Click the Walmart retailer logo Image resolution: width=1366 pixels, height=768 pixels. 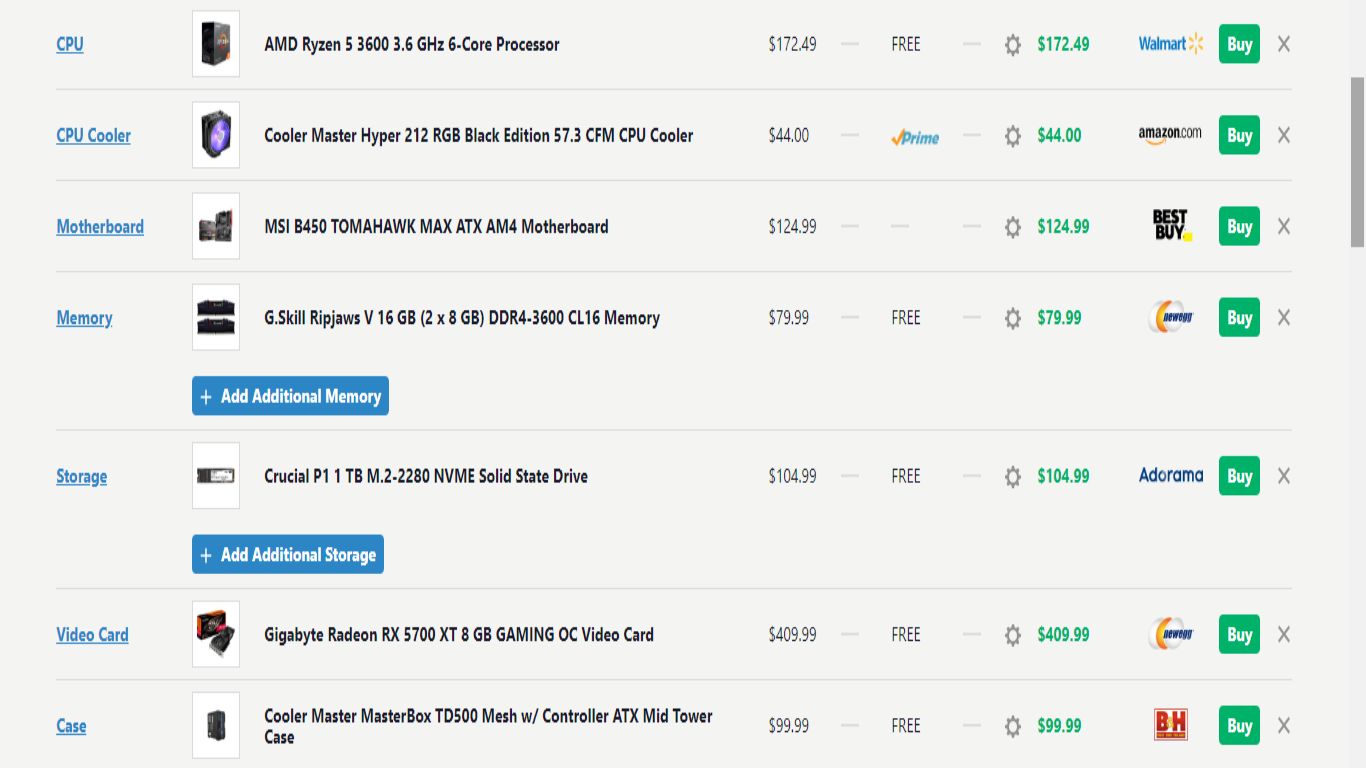click(1168, 44)
